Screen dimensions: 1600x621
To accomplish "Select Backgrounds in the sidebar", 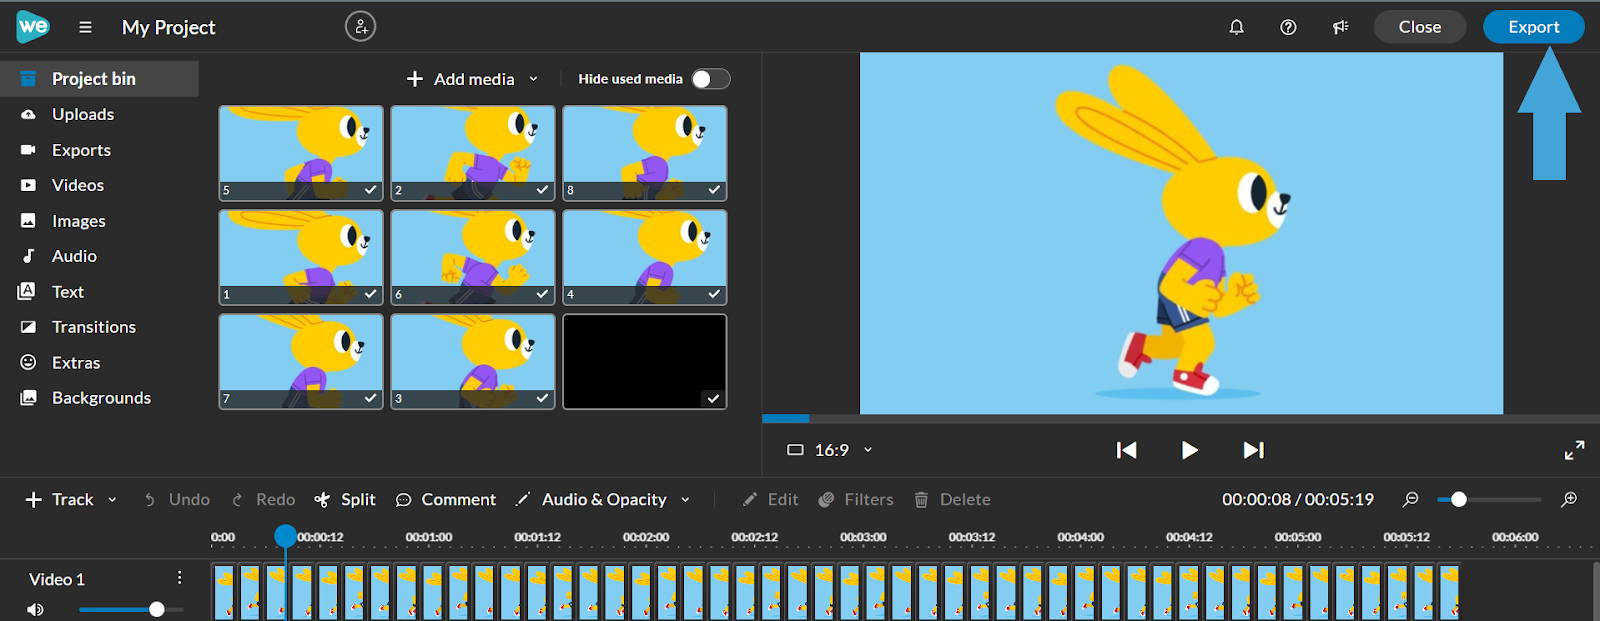I will 100,398.
